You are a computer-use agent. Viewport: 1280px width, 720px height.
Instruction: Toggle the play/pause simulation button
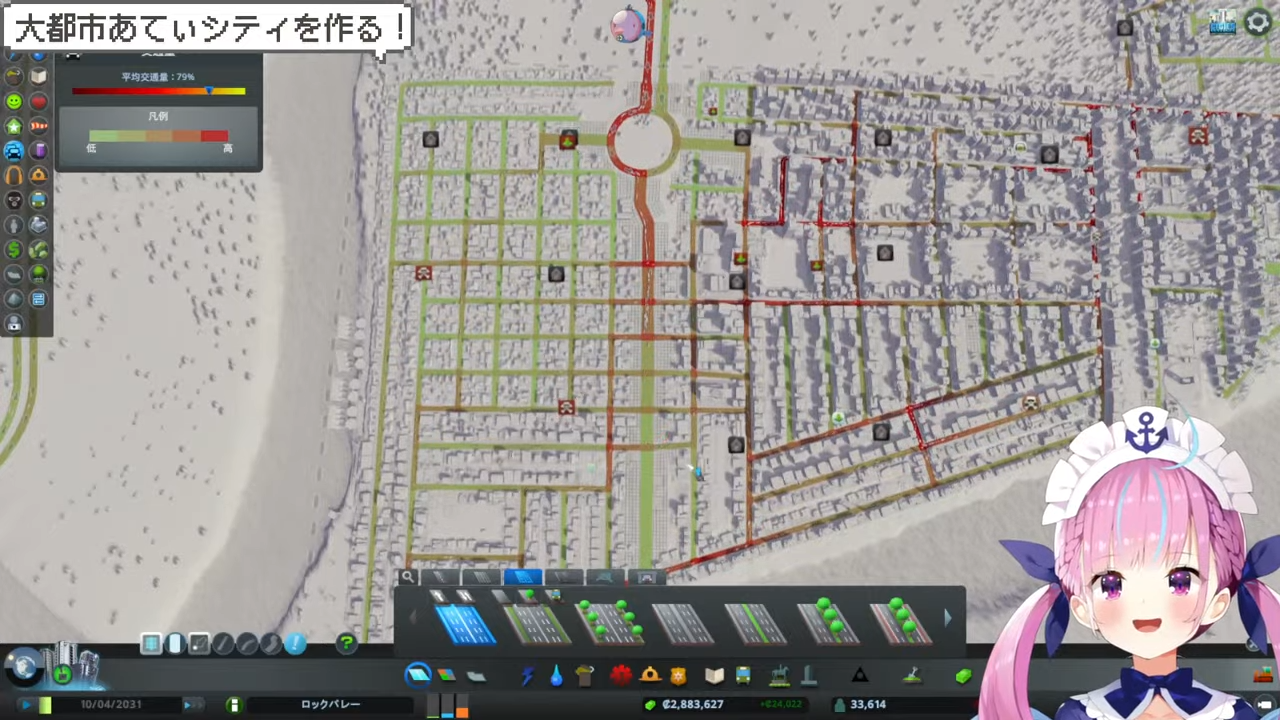25,705
